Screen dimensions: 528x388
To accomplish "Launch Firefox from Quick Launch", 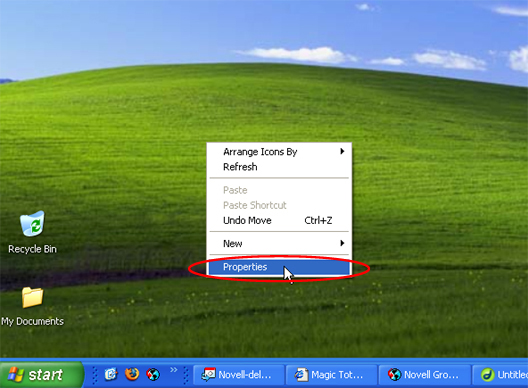I will (132, 374).
